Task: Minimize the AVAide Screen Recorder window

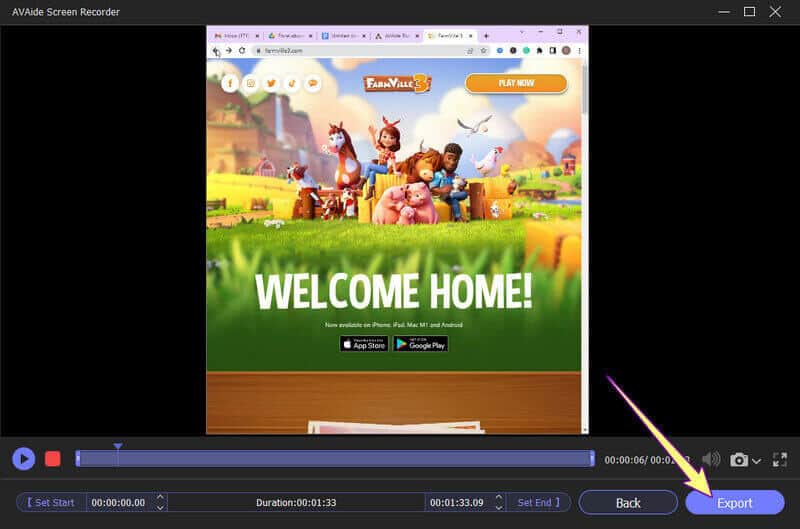Action: 723,12
